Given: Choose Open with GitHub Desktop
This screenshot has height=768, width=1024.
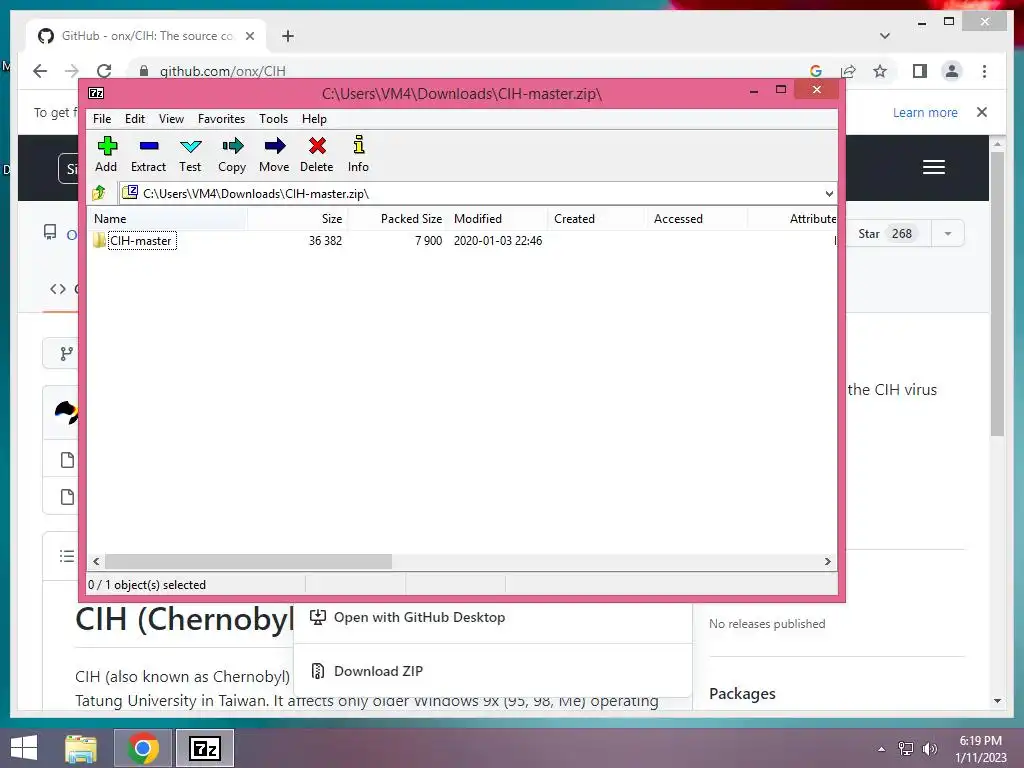Looking at the screenshot, I should pos(419,617).
